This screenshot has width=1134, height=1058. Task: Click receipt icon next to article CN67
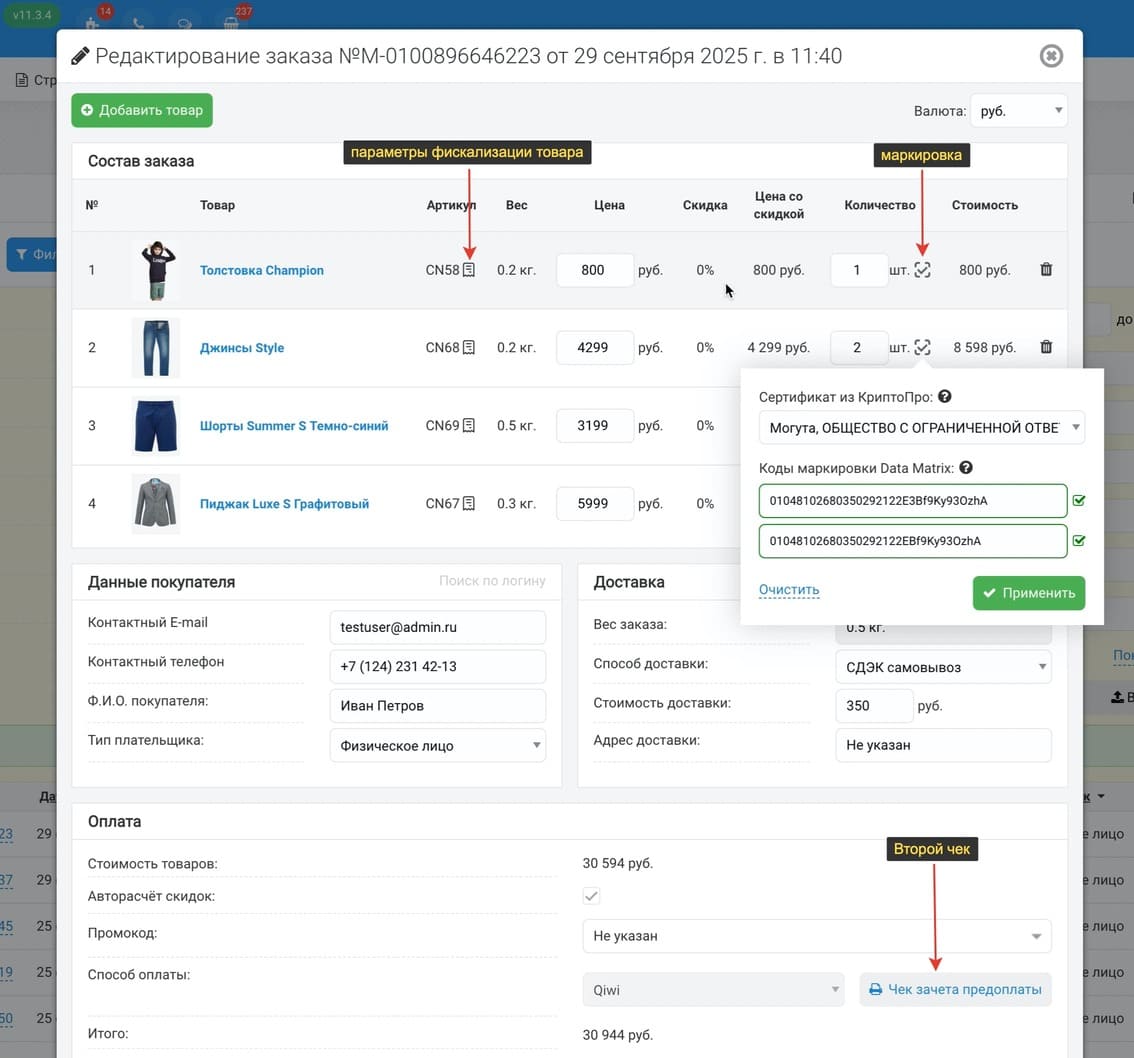(469, 504)
